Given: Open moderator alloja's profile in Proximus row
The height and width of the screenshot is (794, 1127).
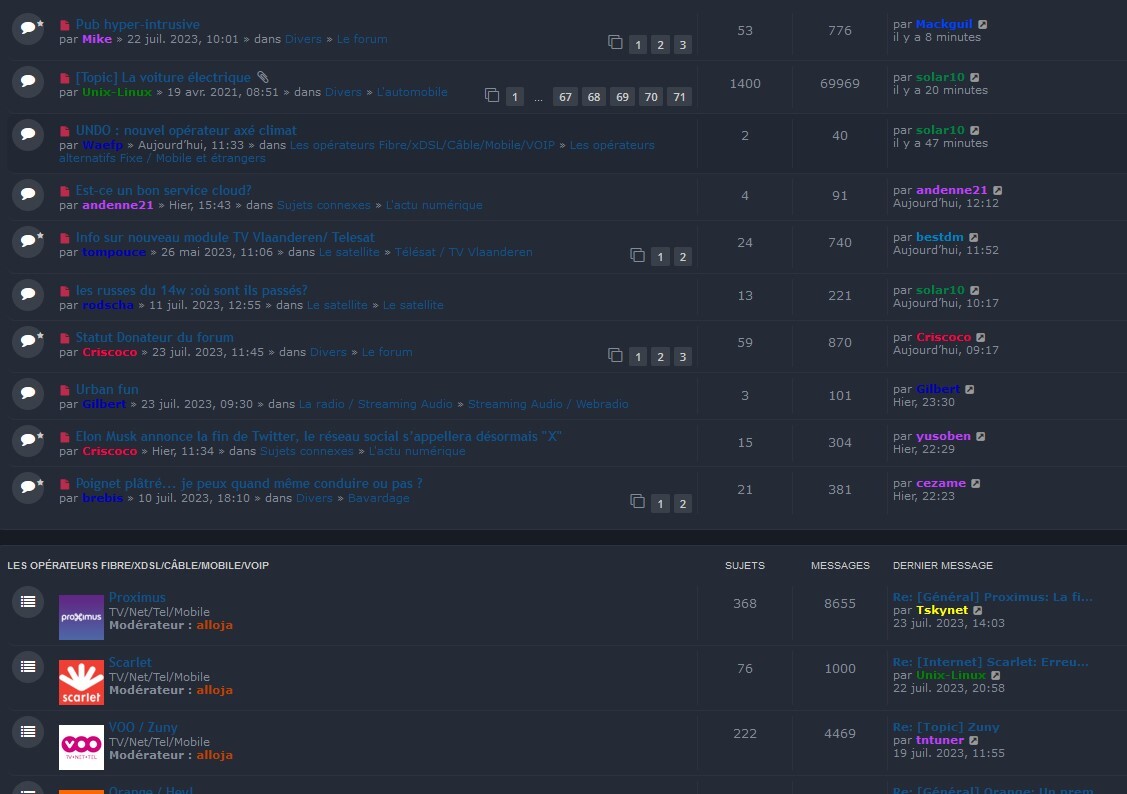Looking at the screenshot, I should point(214,625).
